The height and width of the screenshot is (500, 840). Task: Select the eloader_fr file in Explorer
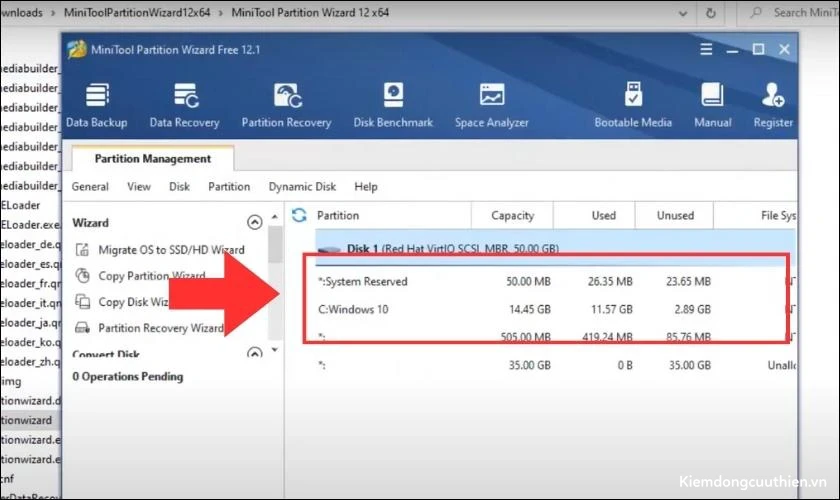pos(31,283)
